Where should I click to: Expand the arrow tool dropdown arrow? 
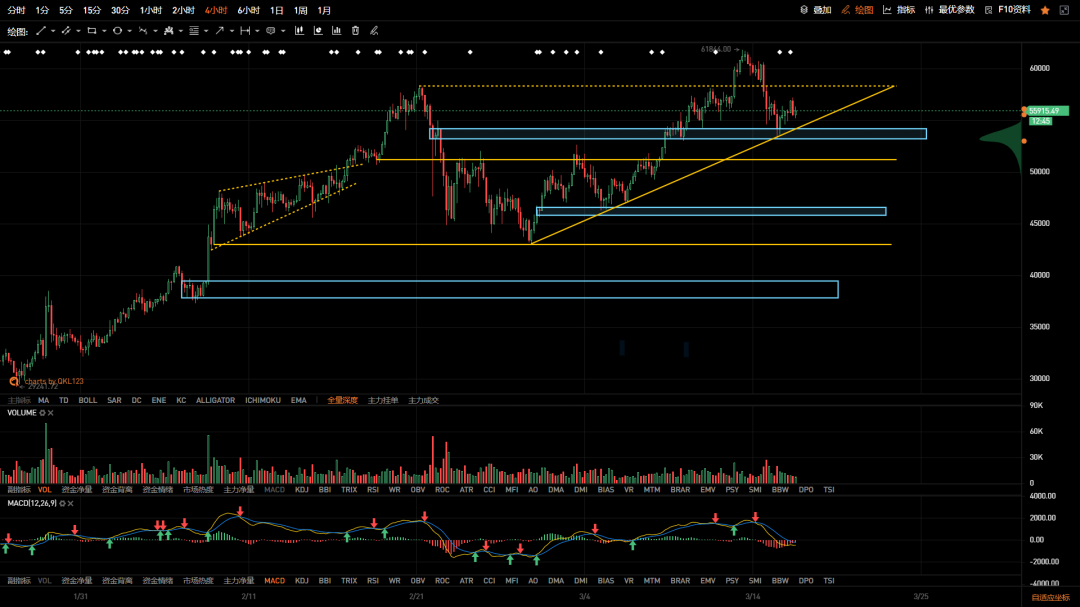pyautogui.click(x=231, y=31)
